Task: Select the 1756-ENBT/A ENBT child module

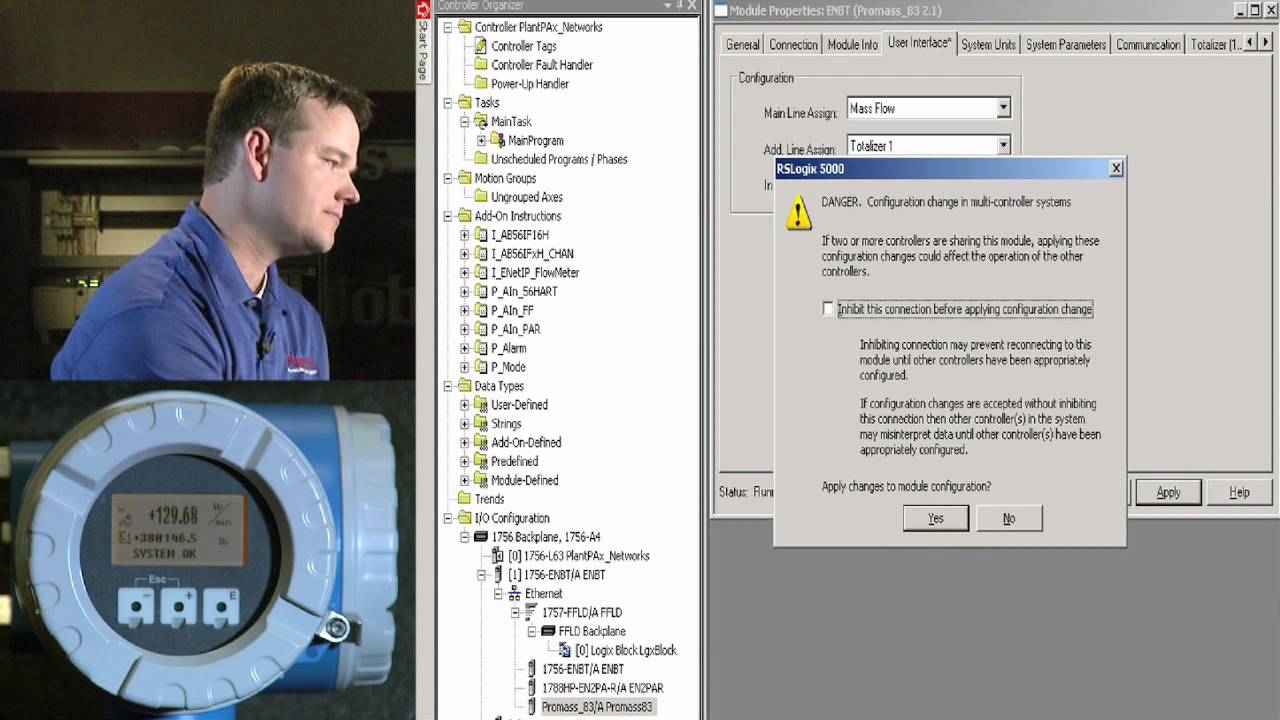Action: (582, 669)
